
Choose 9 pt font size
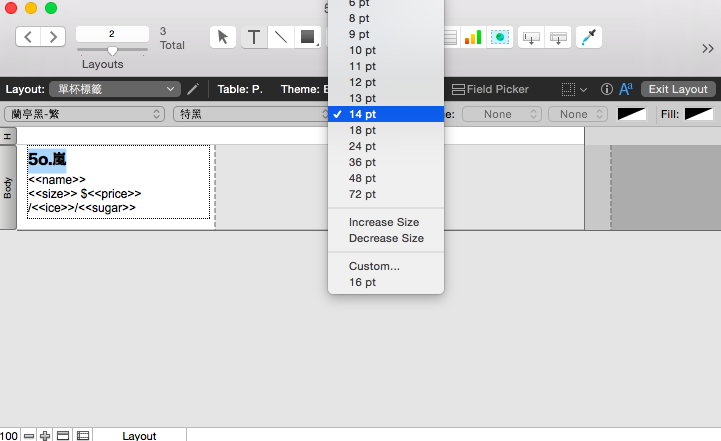coord(386,34)
